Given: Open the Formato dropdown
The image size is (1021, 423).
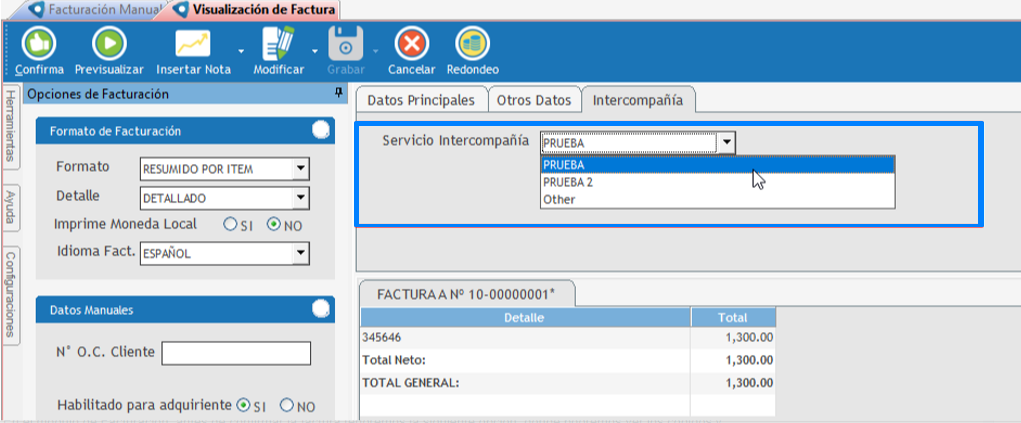Looking at the screenshot, I should 300,169.
